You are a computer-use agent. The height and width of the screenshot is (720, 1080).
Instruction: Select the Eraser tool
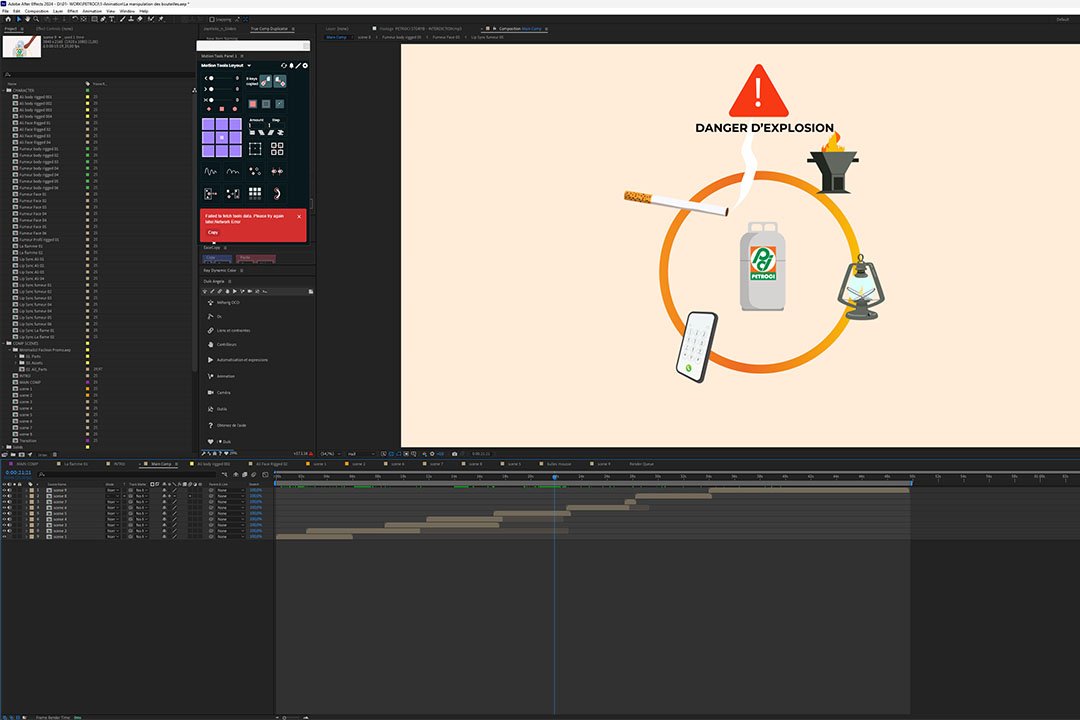coord(140,19)
